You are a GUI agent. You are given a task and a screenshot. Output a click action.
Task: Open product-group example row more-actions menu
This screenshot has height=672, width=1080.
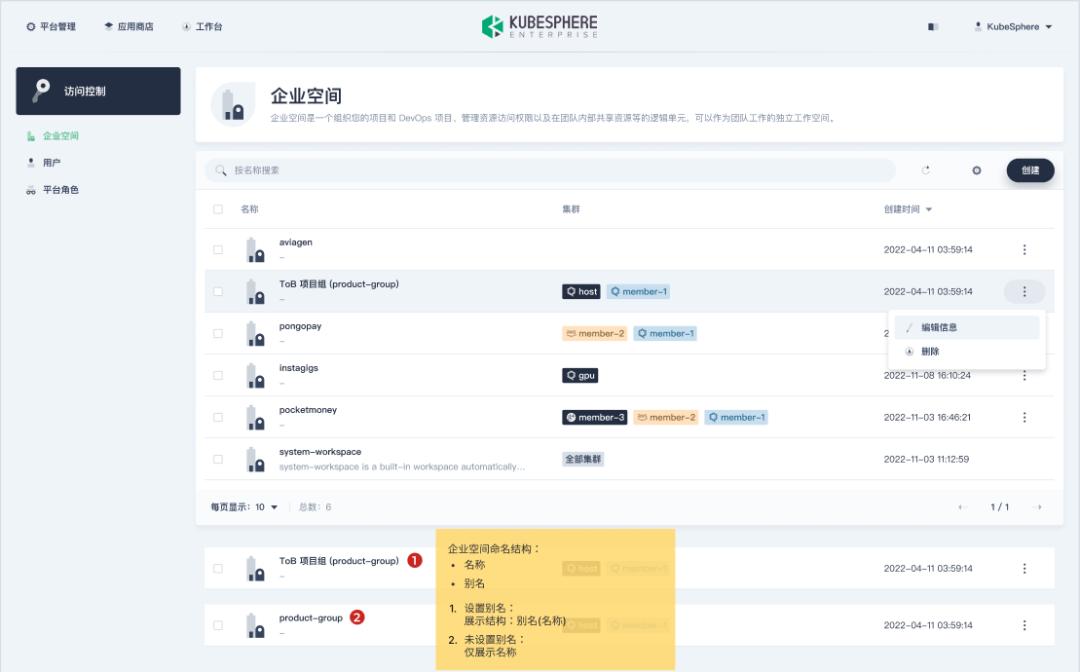1024,625
